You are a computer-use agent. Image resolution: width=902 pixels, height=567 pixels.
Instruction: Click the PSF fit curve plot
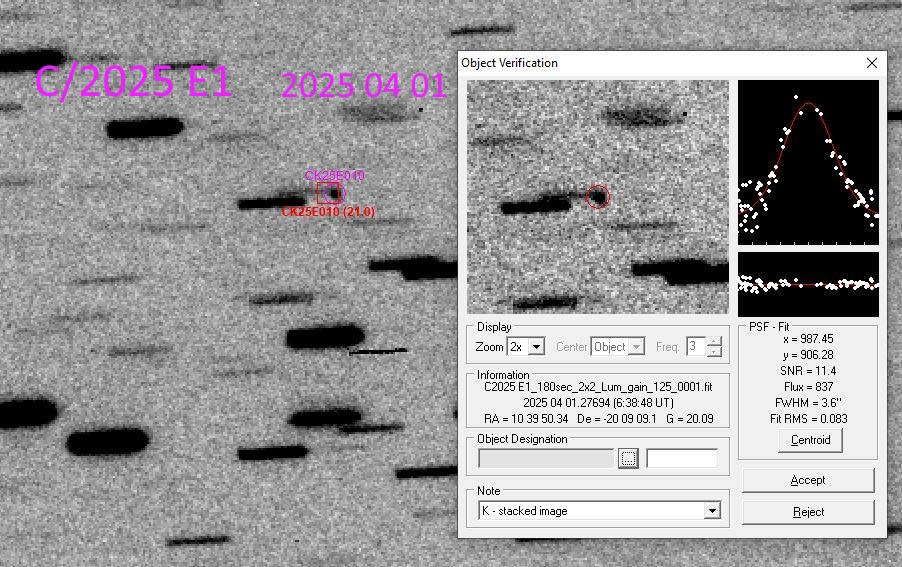(808, 162)
